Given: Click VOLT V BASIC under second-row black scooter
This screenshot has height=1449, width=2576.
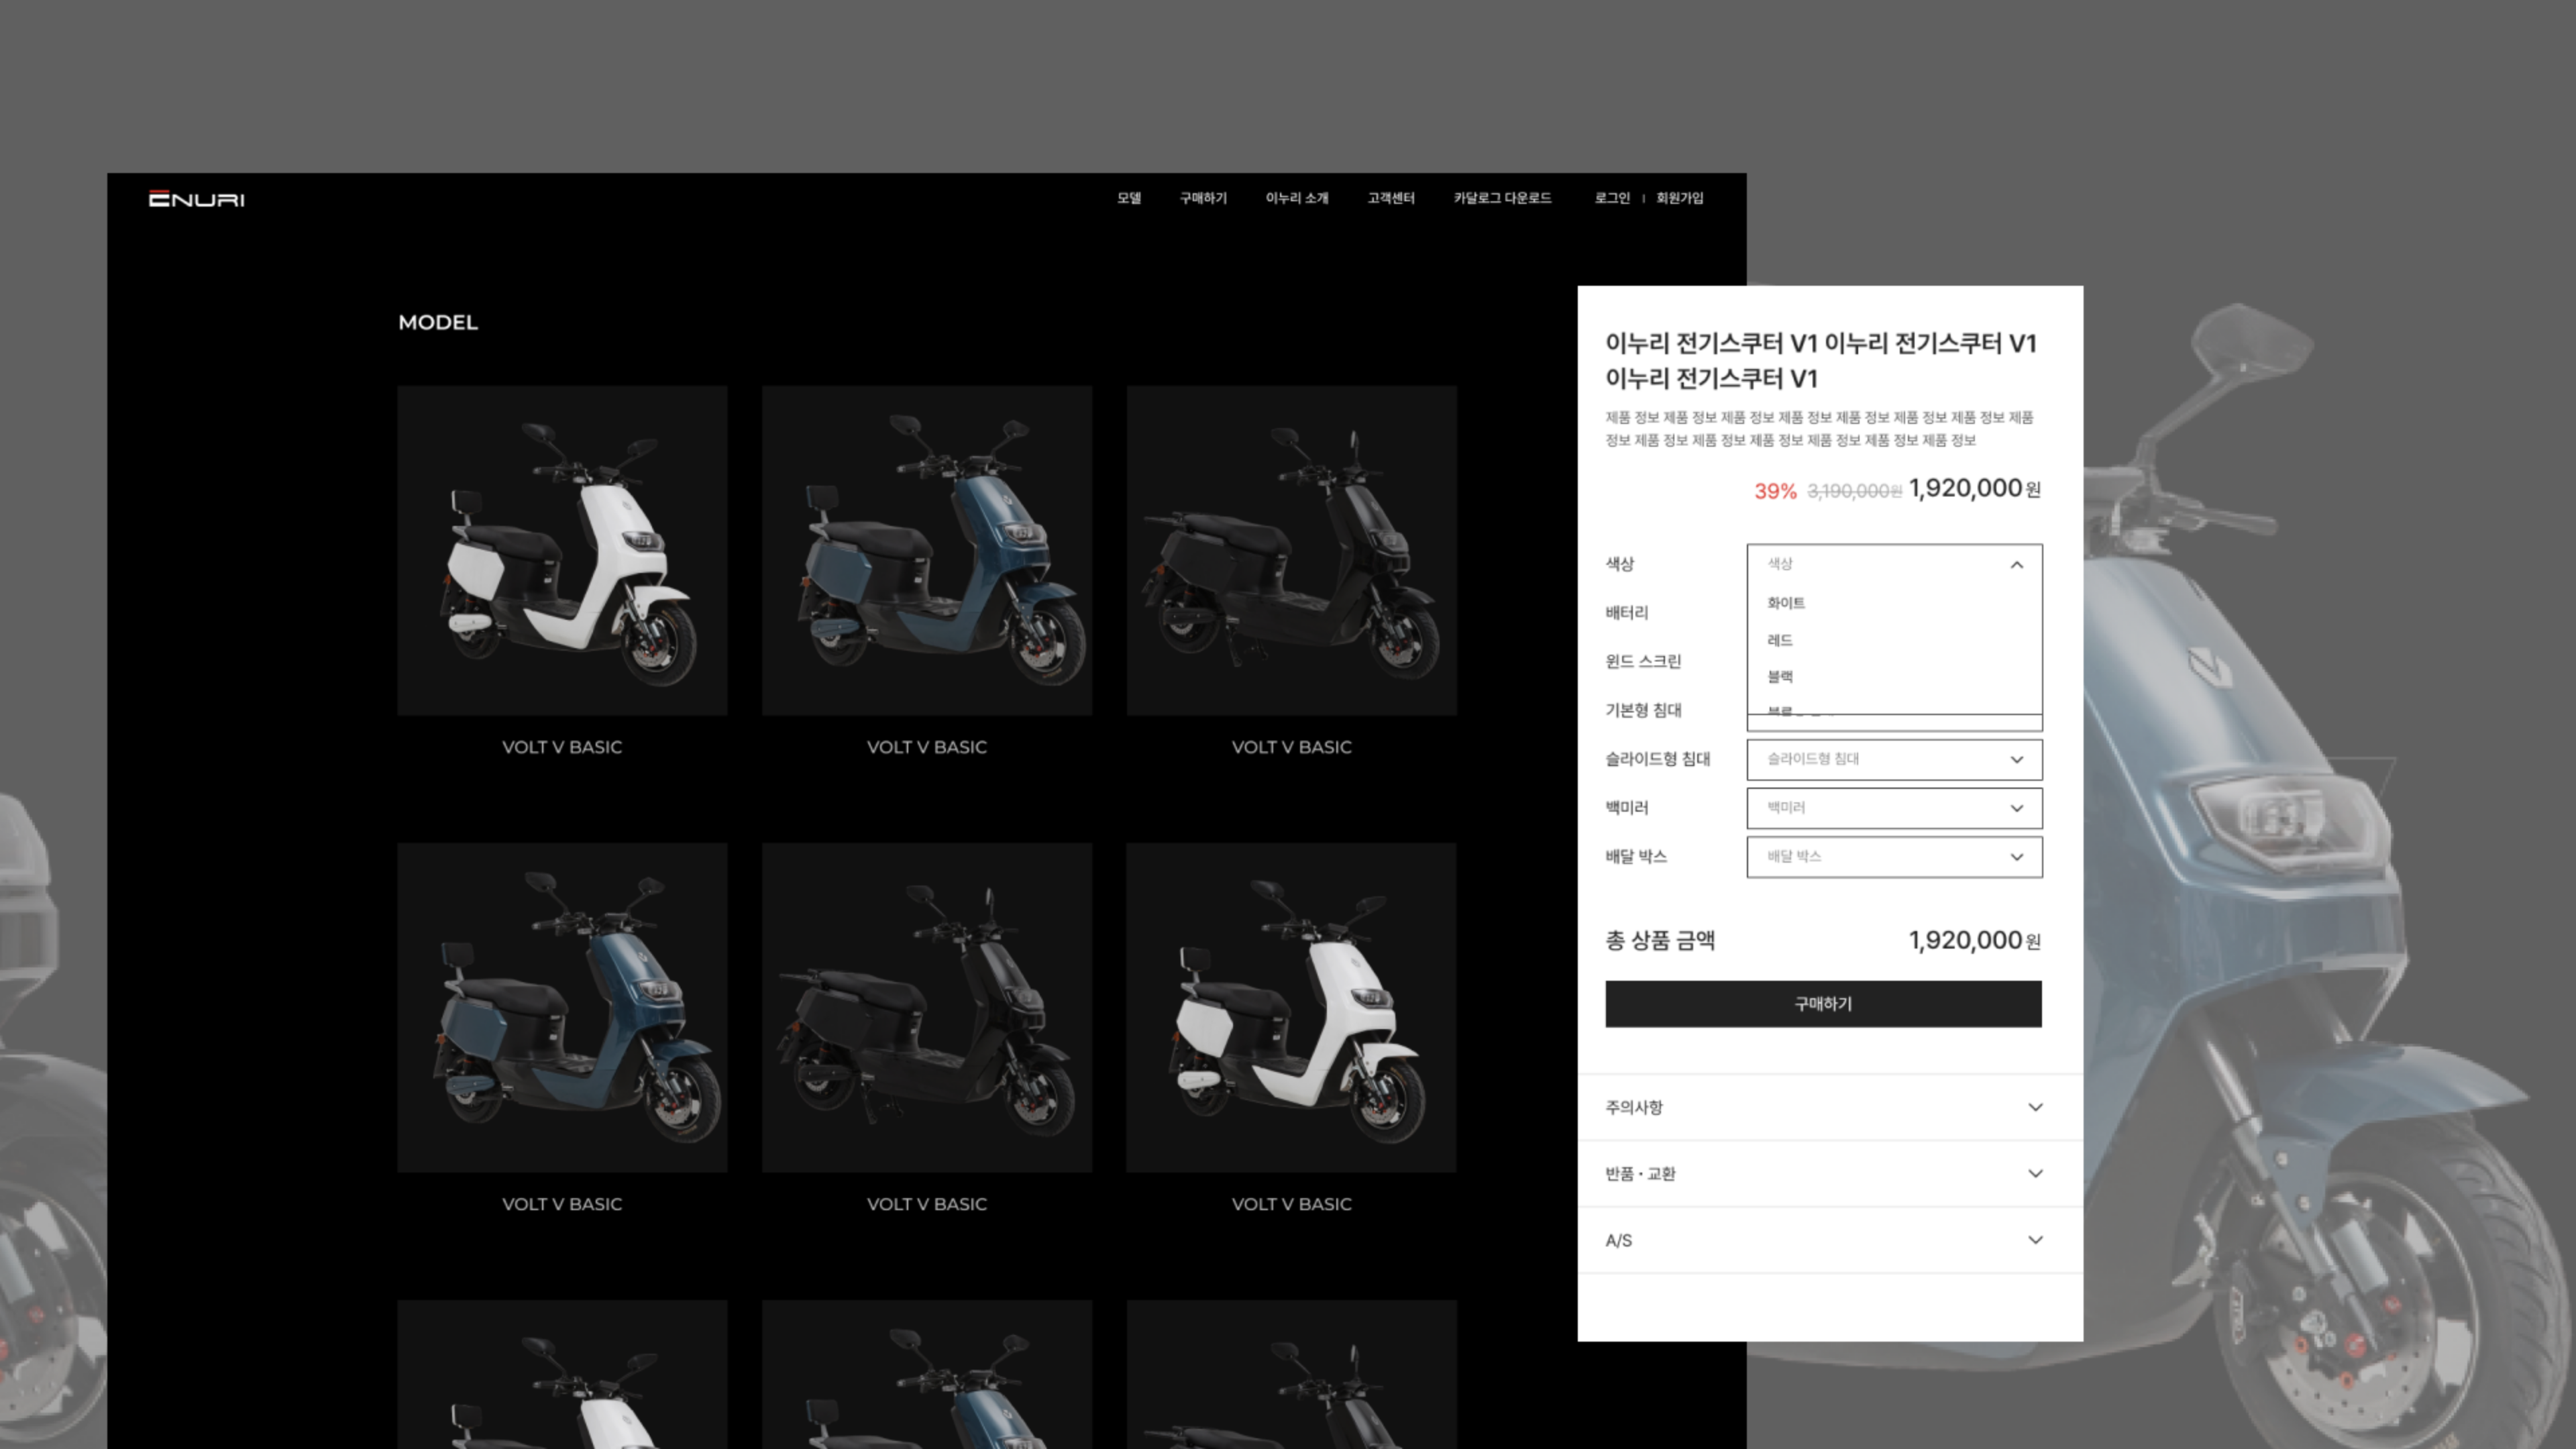Looking at the screenshot, I should 927,1204.
